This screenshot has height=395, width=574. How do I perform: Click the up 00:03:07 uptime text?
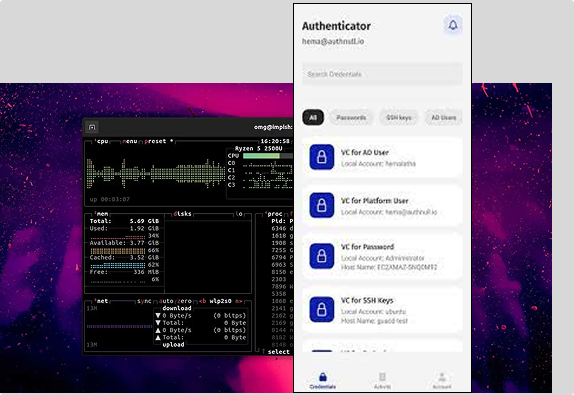[109, 199]
